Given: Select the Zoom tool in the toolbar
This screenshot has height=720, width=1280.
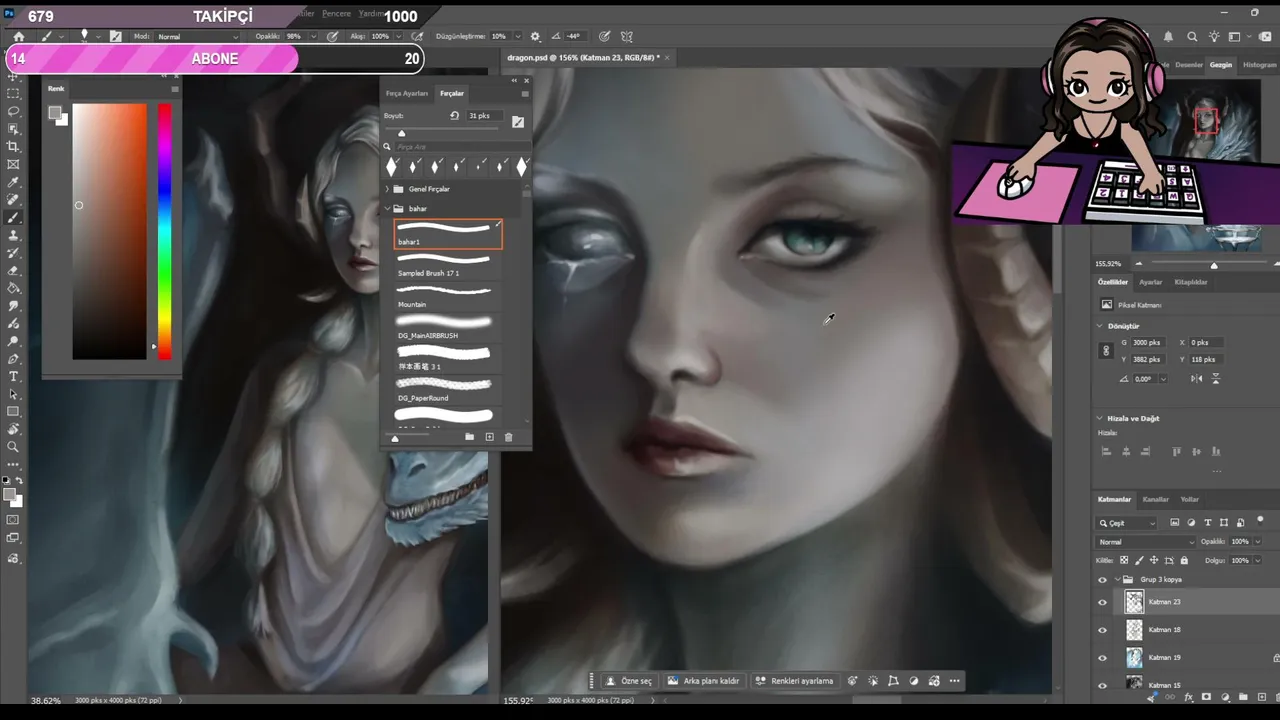Looking at the screenshot, I should click(x=13, y=447).
